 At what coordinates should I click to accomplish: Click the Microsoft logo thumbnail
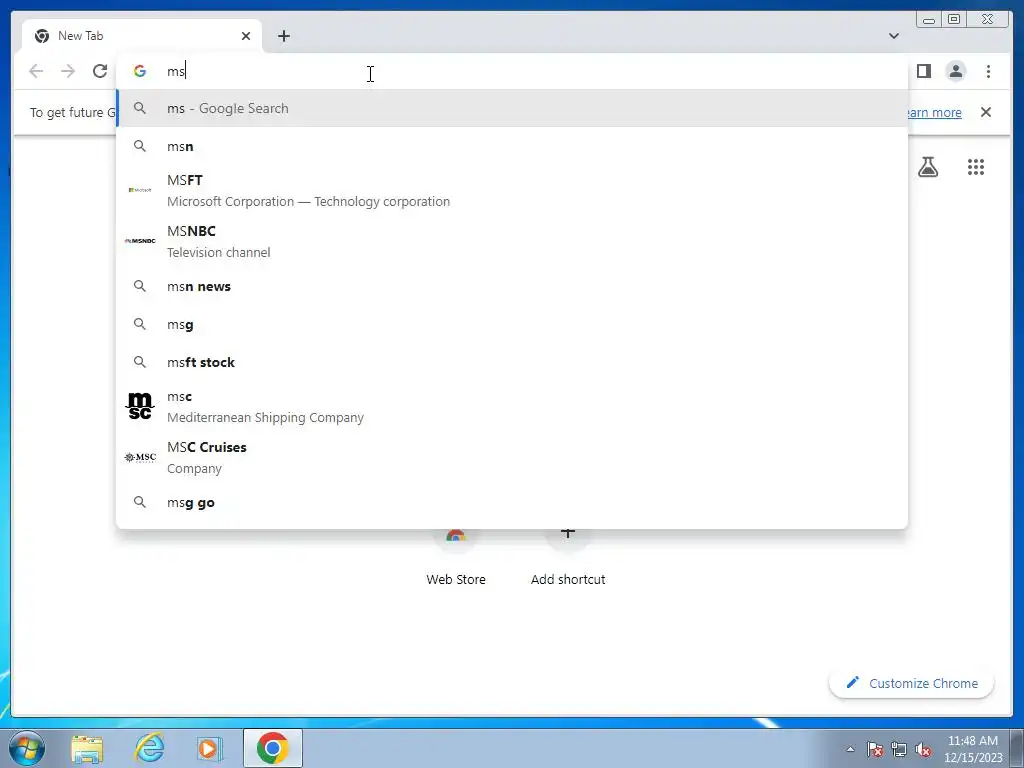coord(140,190)
